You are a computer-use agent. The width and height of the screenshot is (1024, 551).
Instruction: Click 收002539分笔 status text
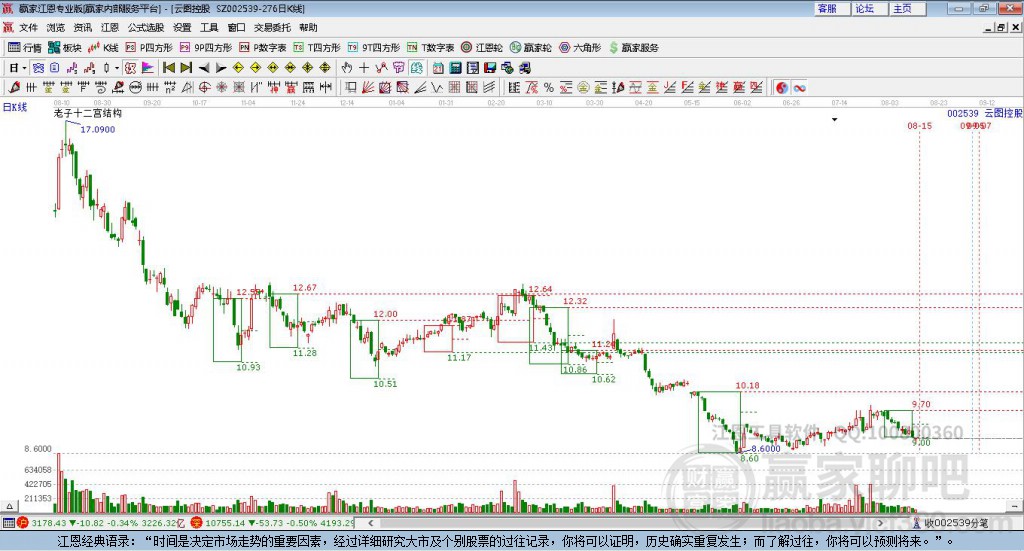tap(956, 523)
